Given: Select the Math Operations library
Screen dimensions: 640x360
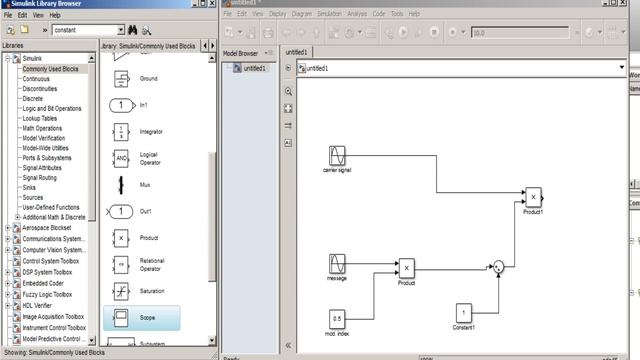Looking at the screenshot, I should click(x=42, y=128).
